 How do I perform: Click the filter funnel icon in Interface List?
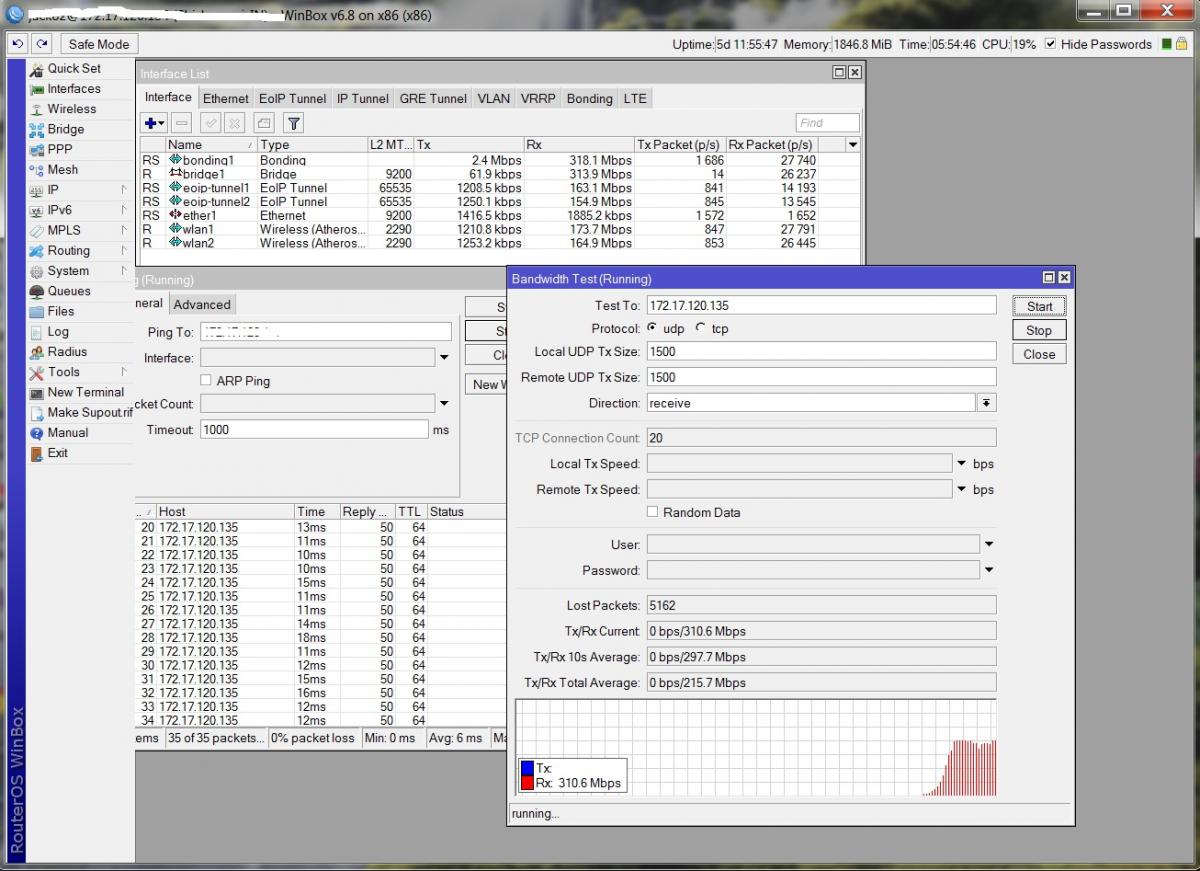tap(293, 123)
